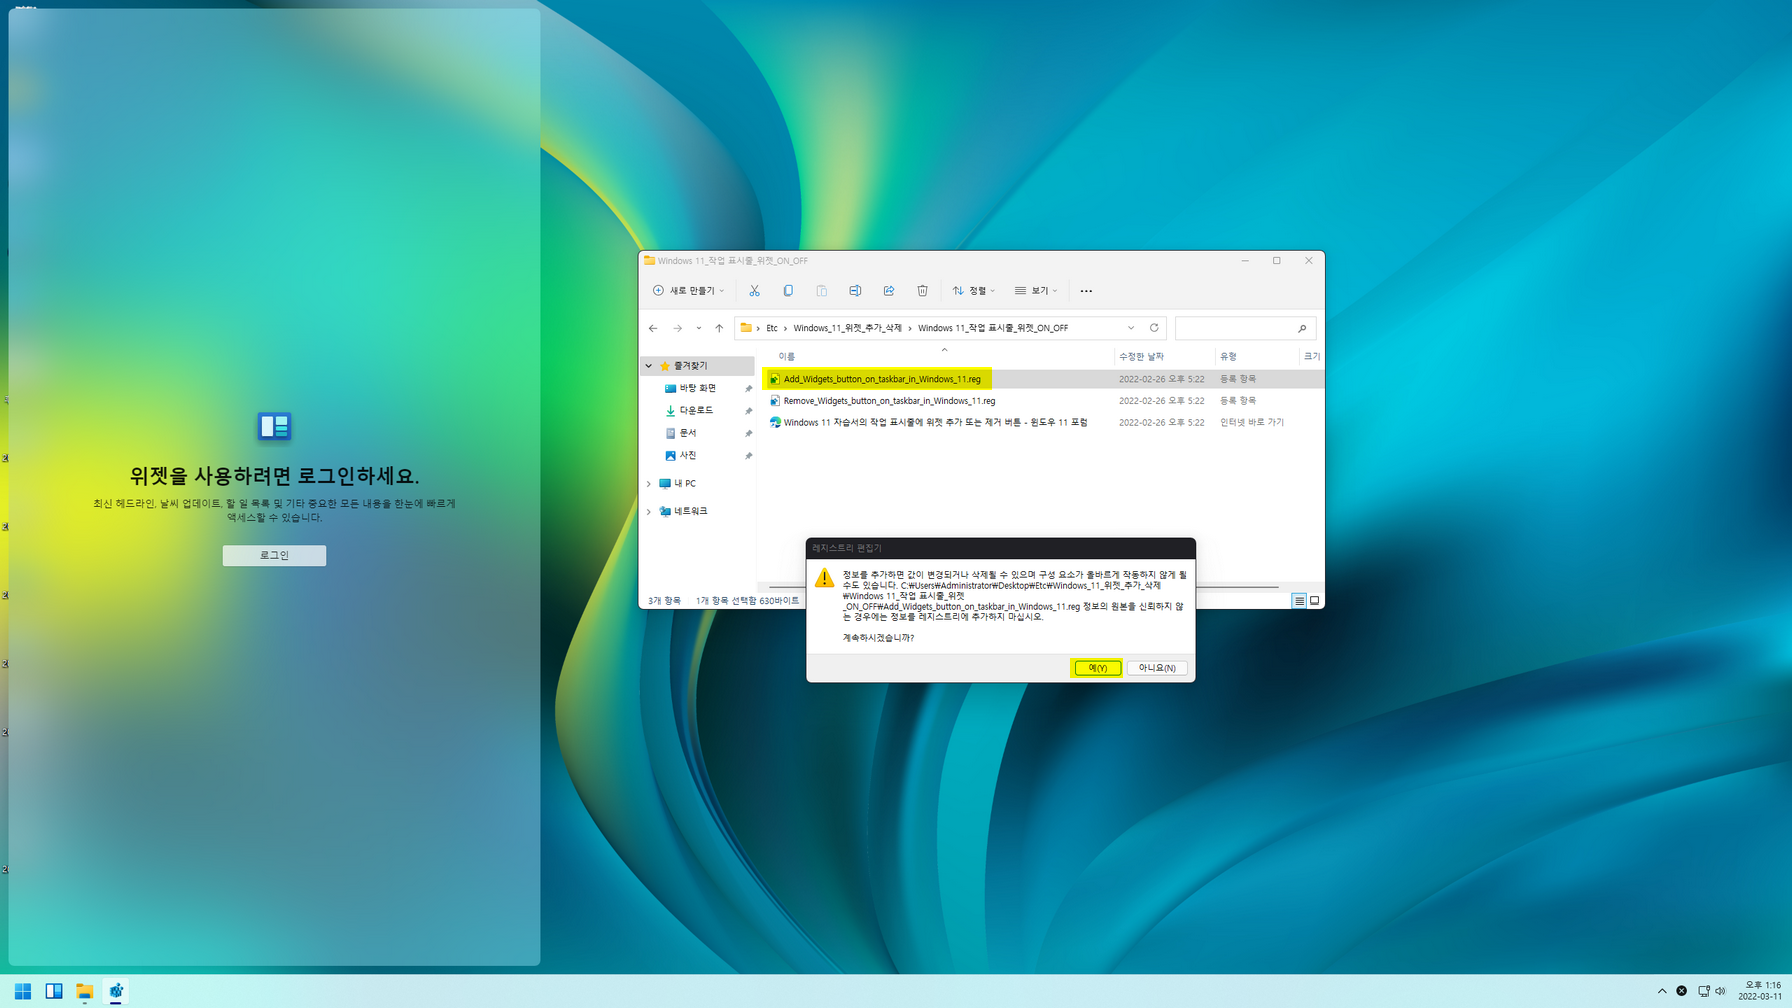Click the widgets logo icon in panel

tap(274, 427)
